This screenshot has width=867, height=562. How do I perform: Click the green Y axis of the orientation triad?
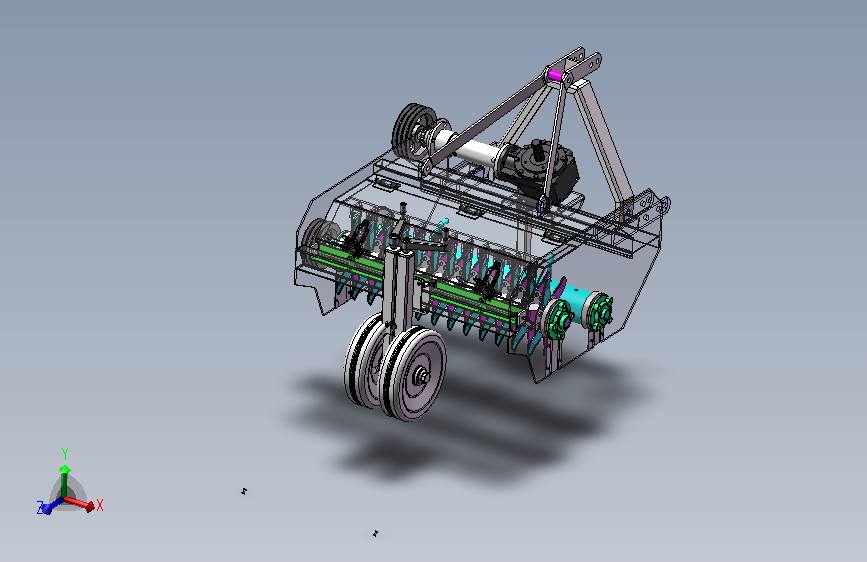65,481
